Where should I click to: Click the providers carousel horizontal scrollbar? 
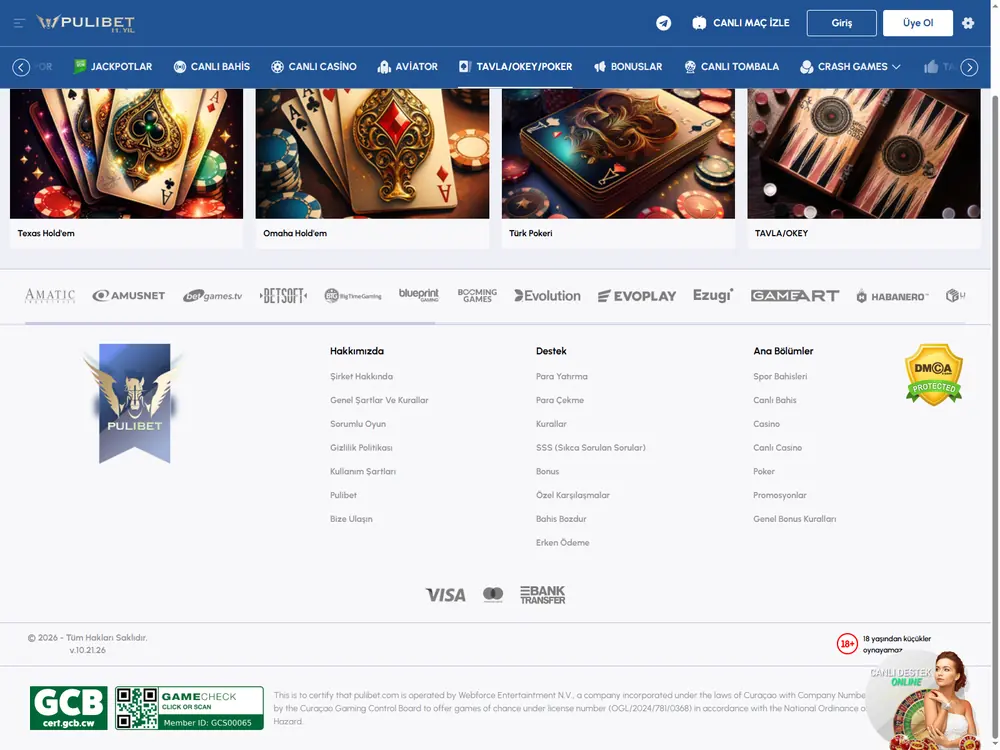pos(230,323)
